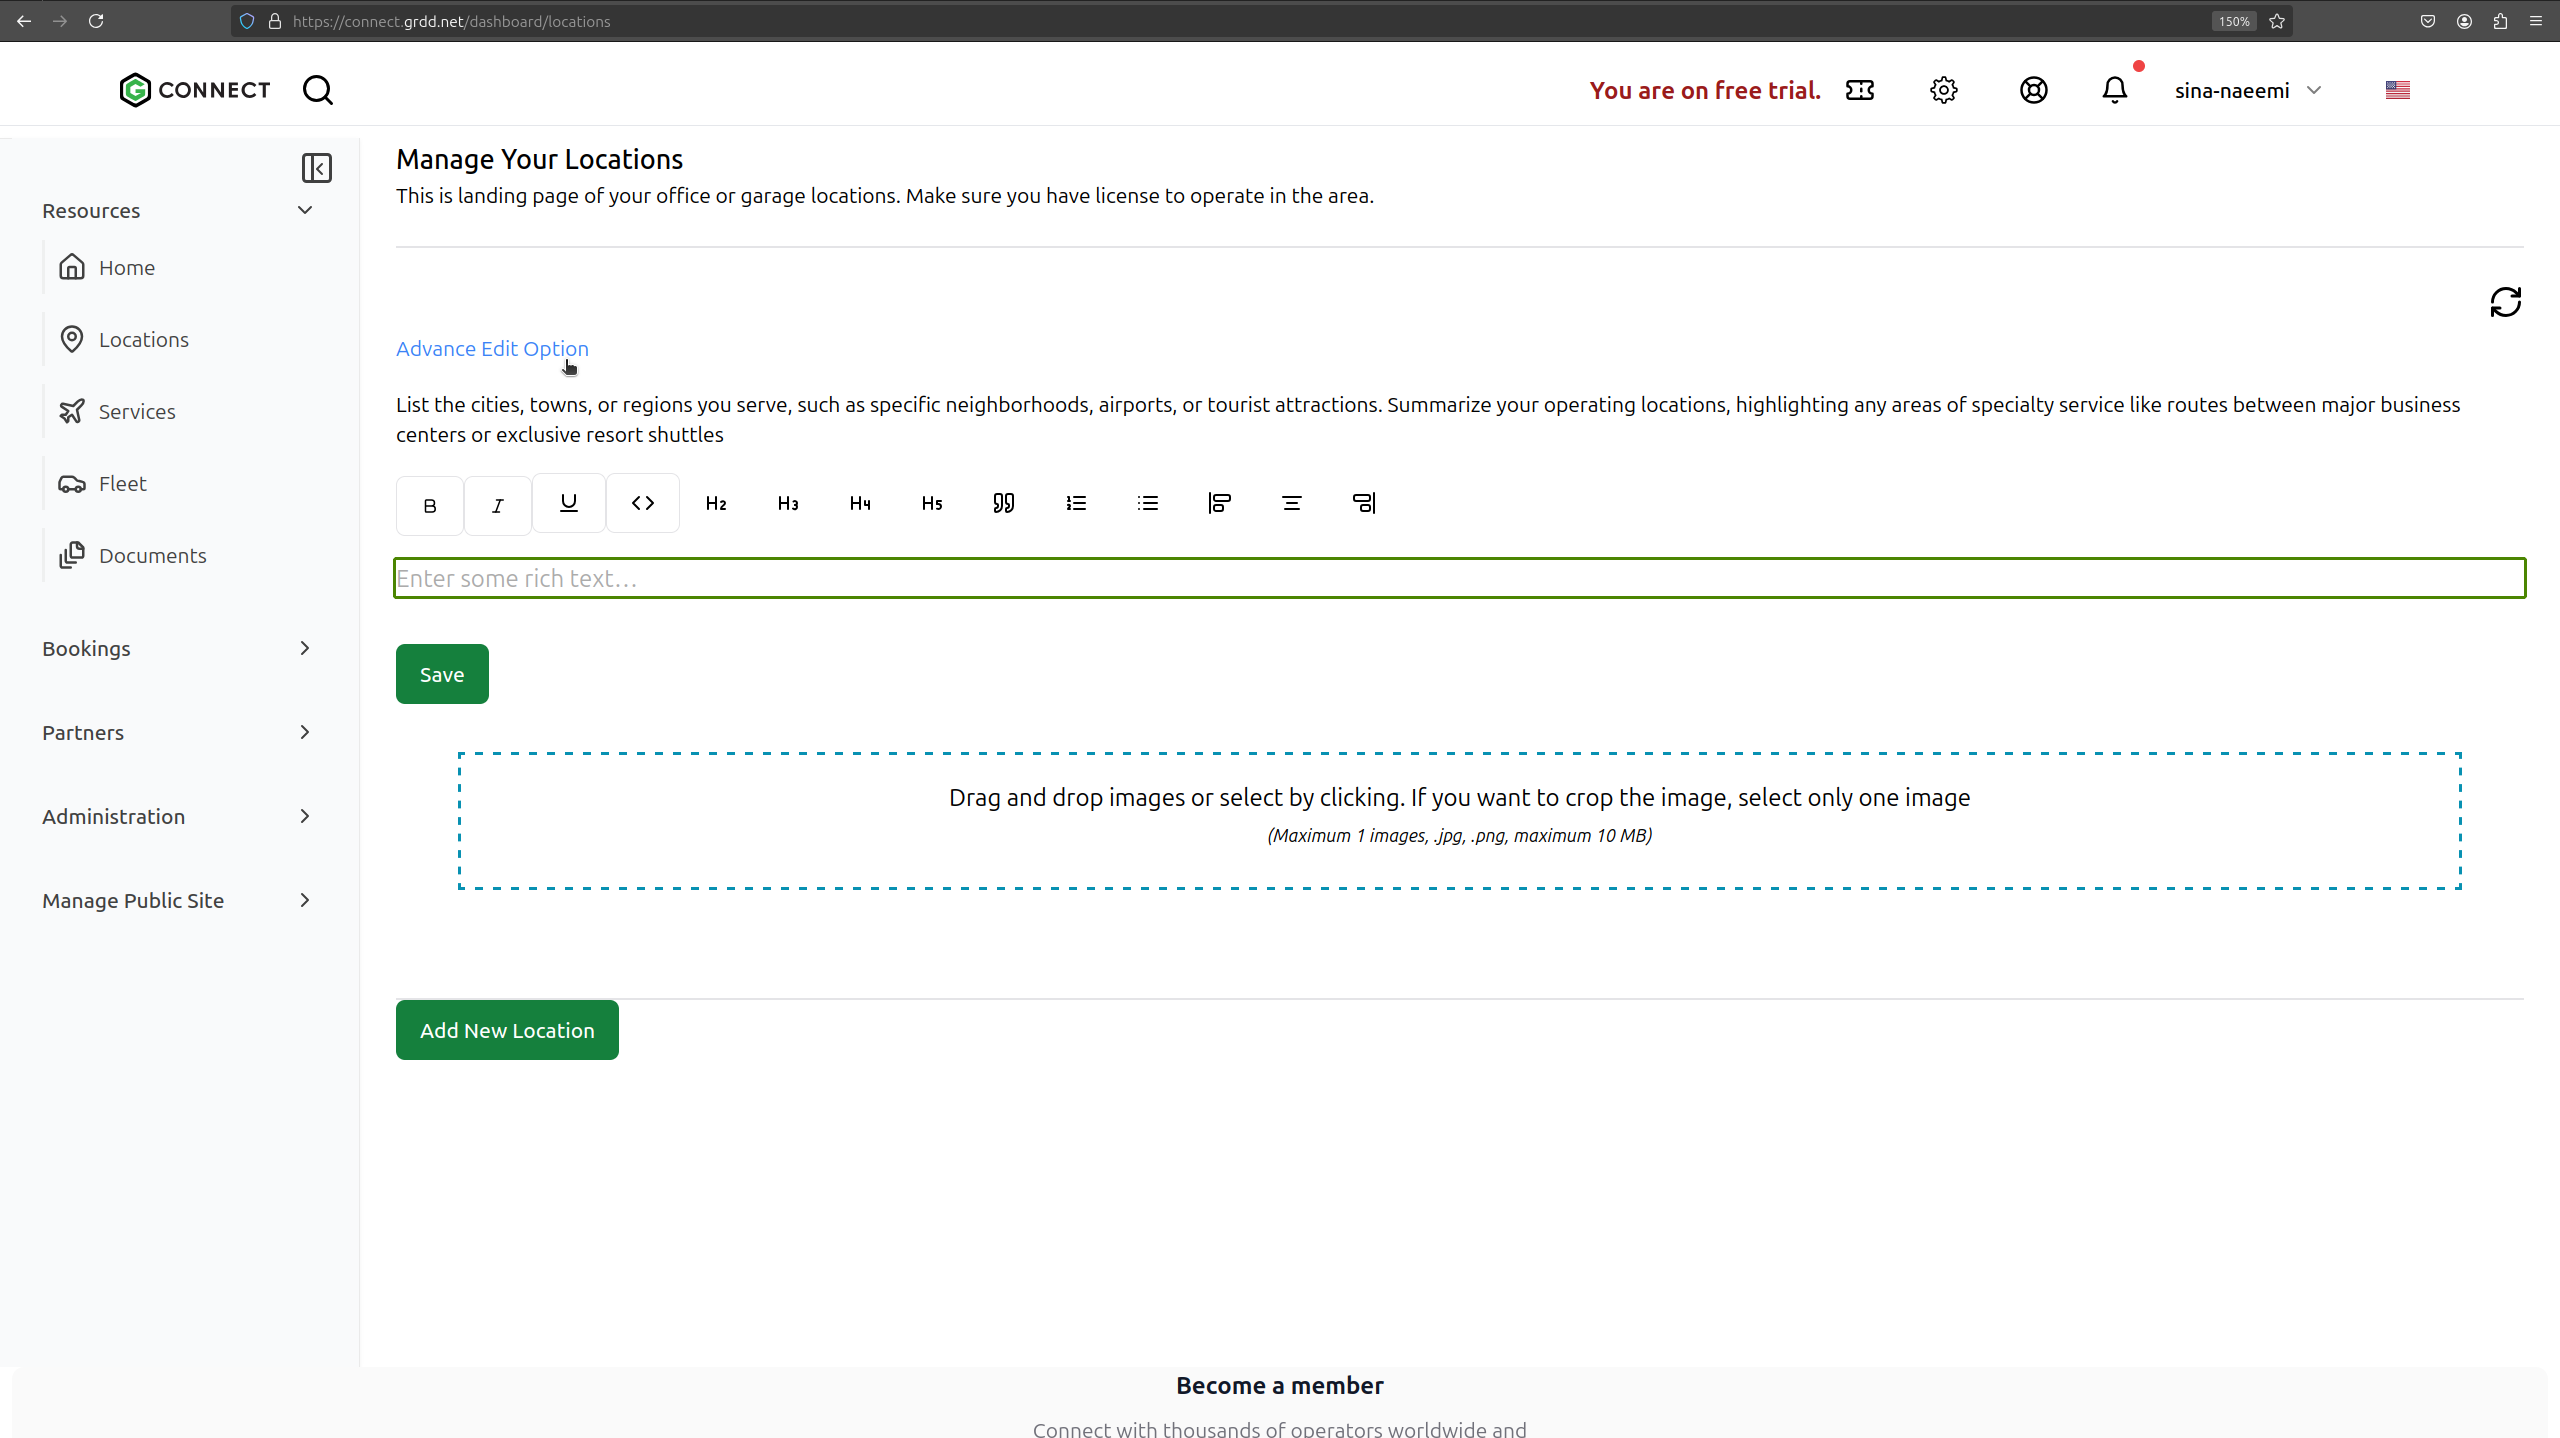Open settings gear in header
Viewport: 2560px width, 1438px height.
pyautogui.click(x=1943, y=90)
